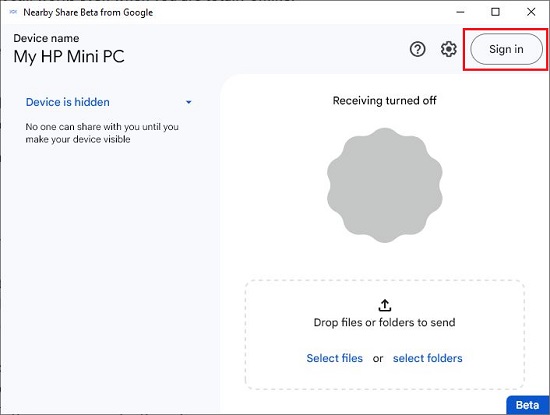Click the Nearby Share app icon in title bar
Image resolution: width=550 pixels, height=415 pixels.
tap(13, 12)
